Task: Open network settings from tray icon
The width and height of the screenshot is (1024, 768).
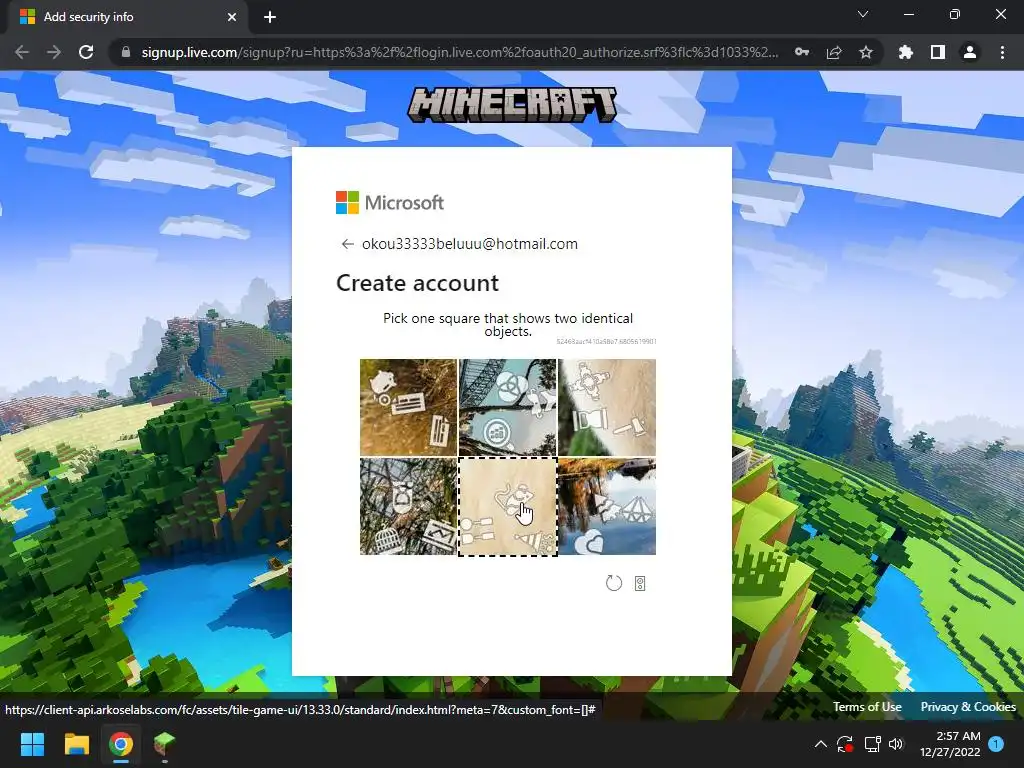Action: pos(872,744)
